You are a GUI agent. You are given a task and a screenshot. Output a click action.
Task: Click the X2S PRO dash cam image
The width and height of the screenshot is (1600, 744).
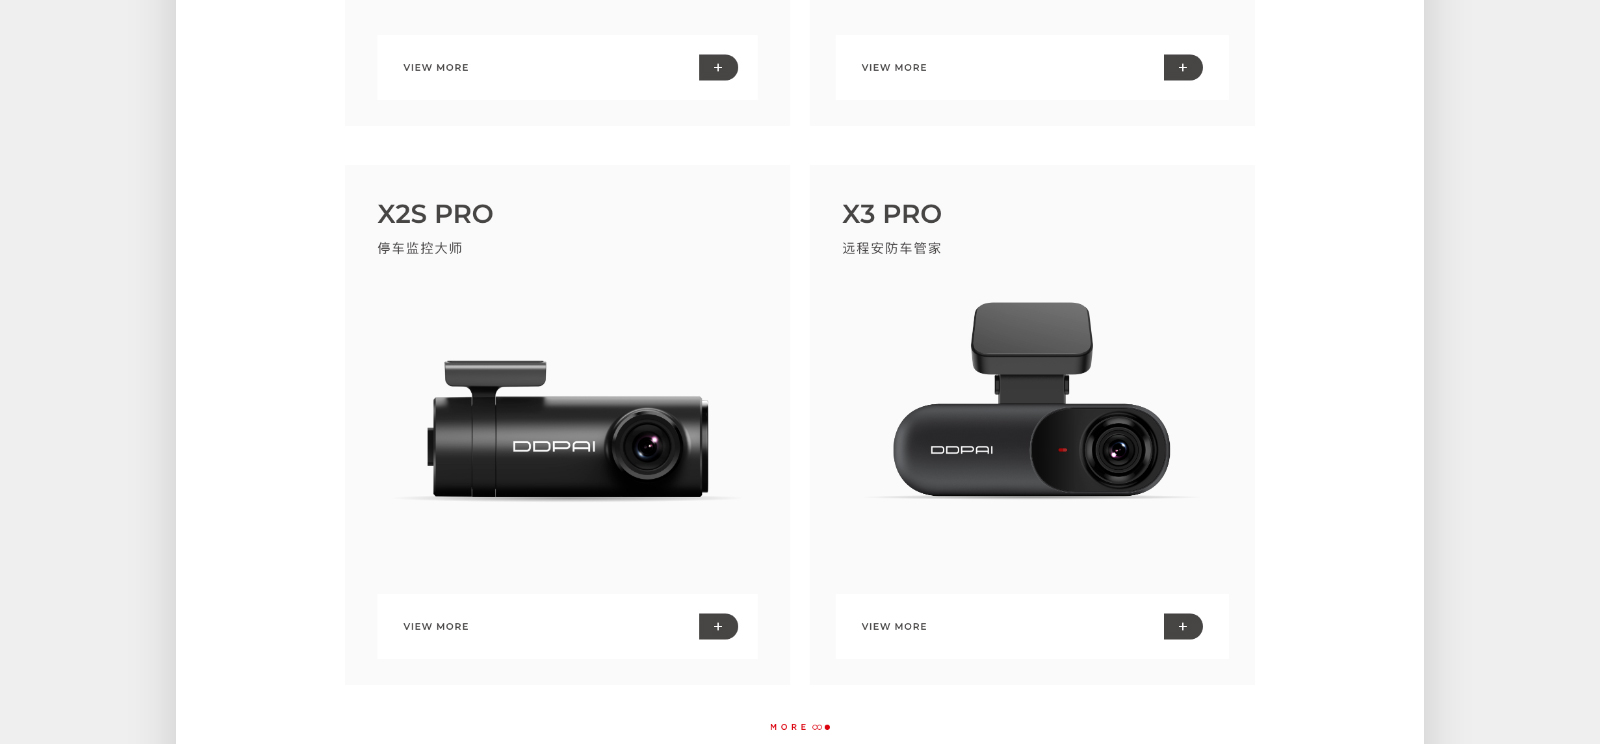coord(569,430)
